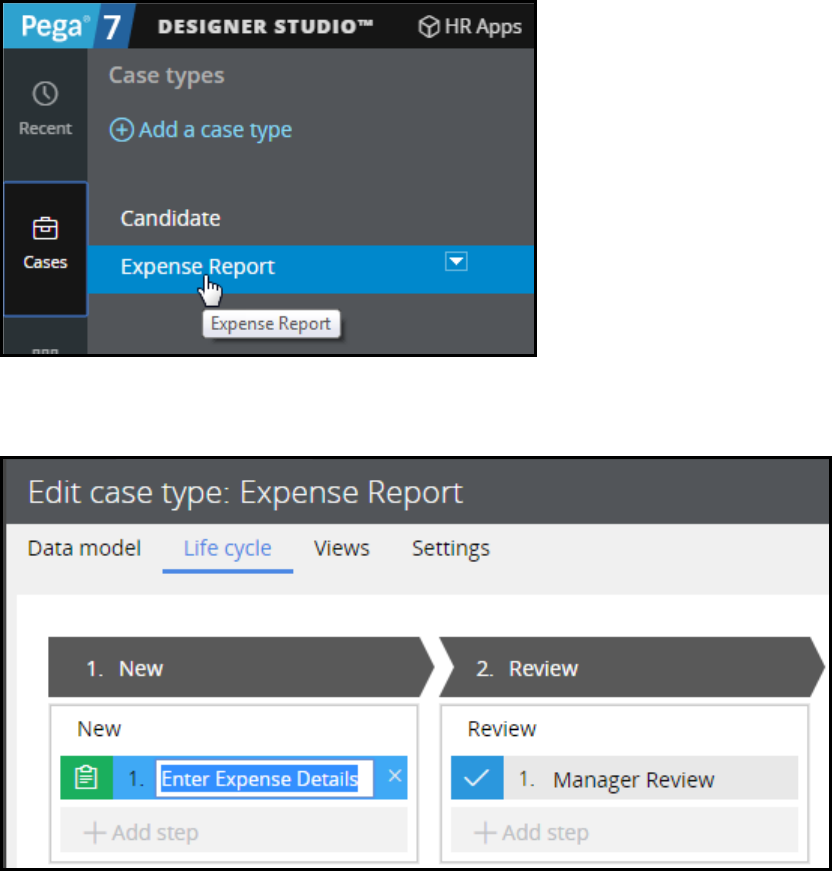Add a step under New stage
Viewport: 832px width, 871px height.
234,832
